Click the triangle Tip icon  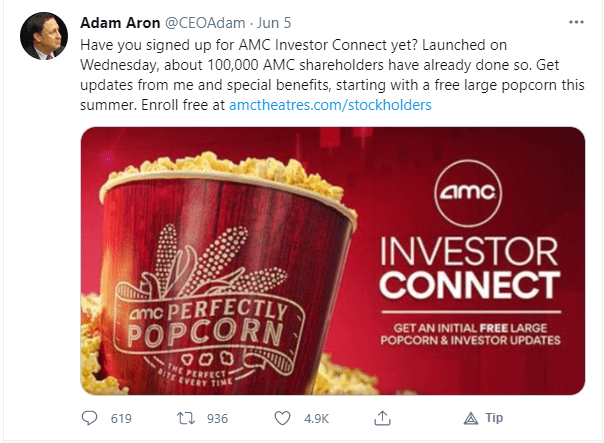471,418
